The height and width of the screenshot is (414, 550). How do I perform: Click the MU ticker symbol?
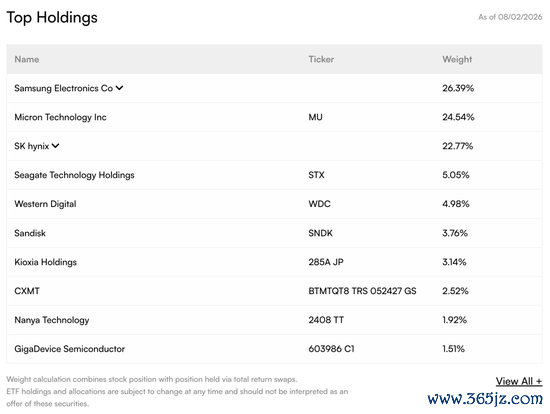pos(315,117)
